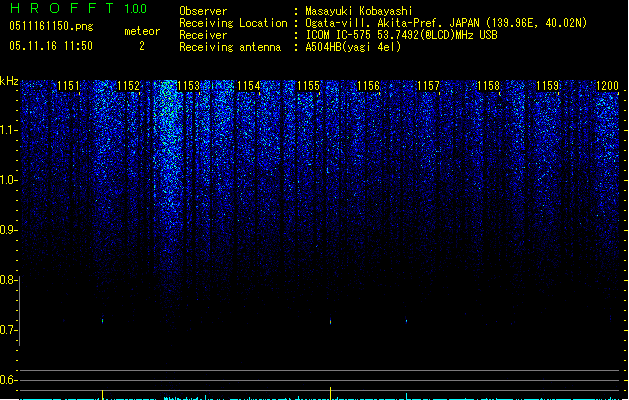Click the meteor count value 2

(x=142, y=46)
